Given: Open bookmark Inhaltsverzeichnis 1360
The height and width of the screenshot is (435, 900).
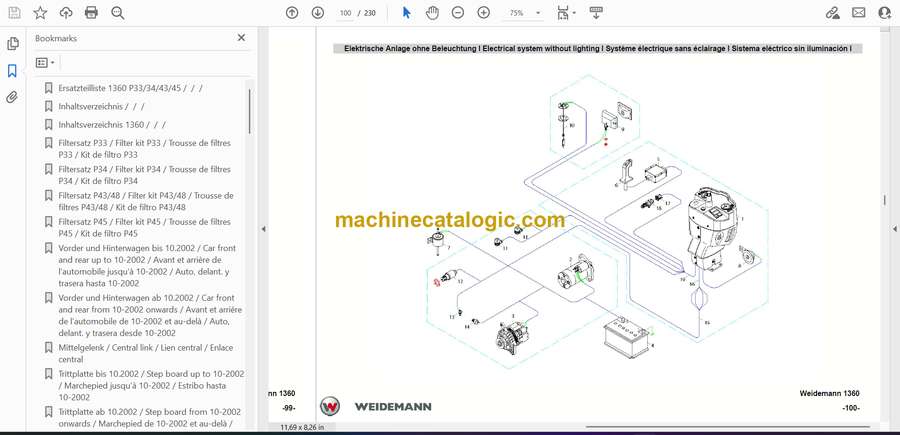Looking at the screenshot, I should click(112, 125).
